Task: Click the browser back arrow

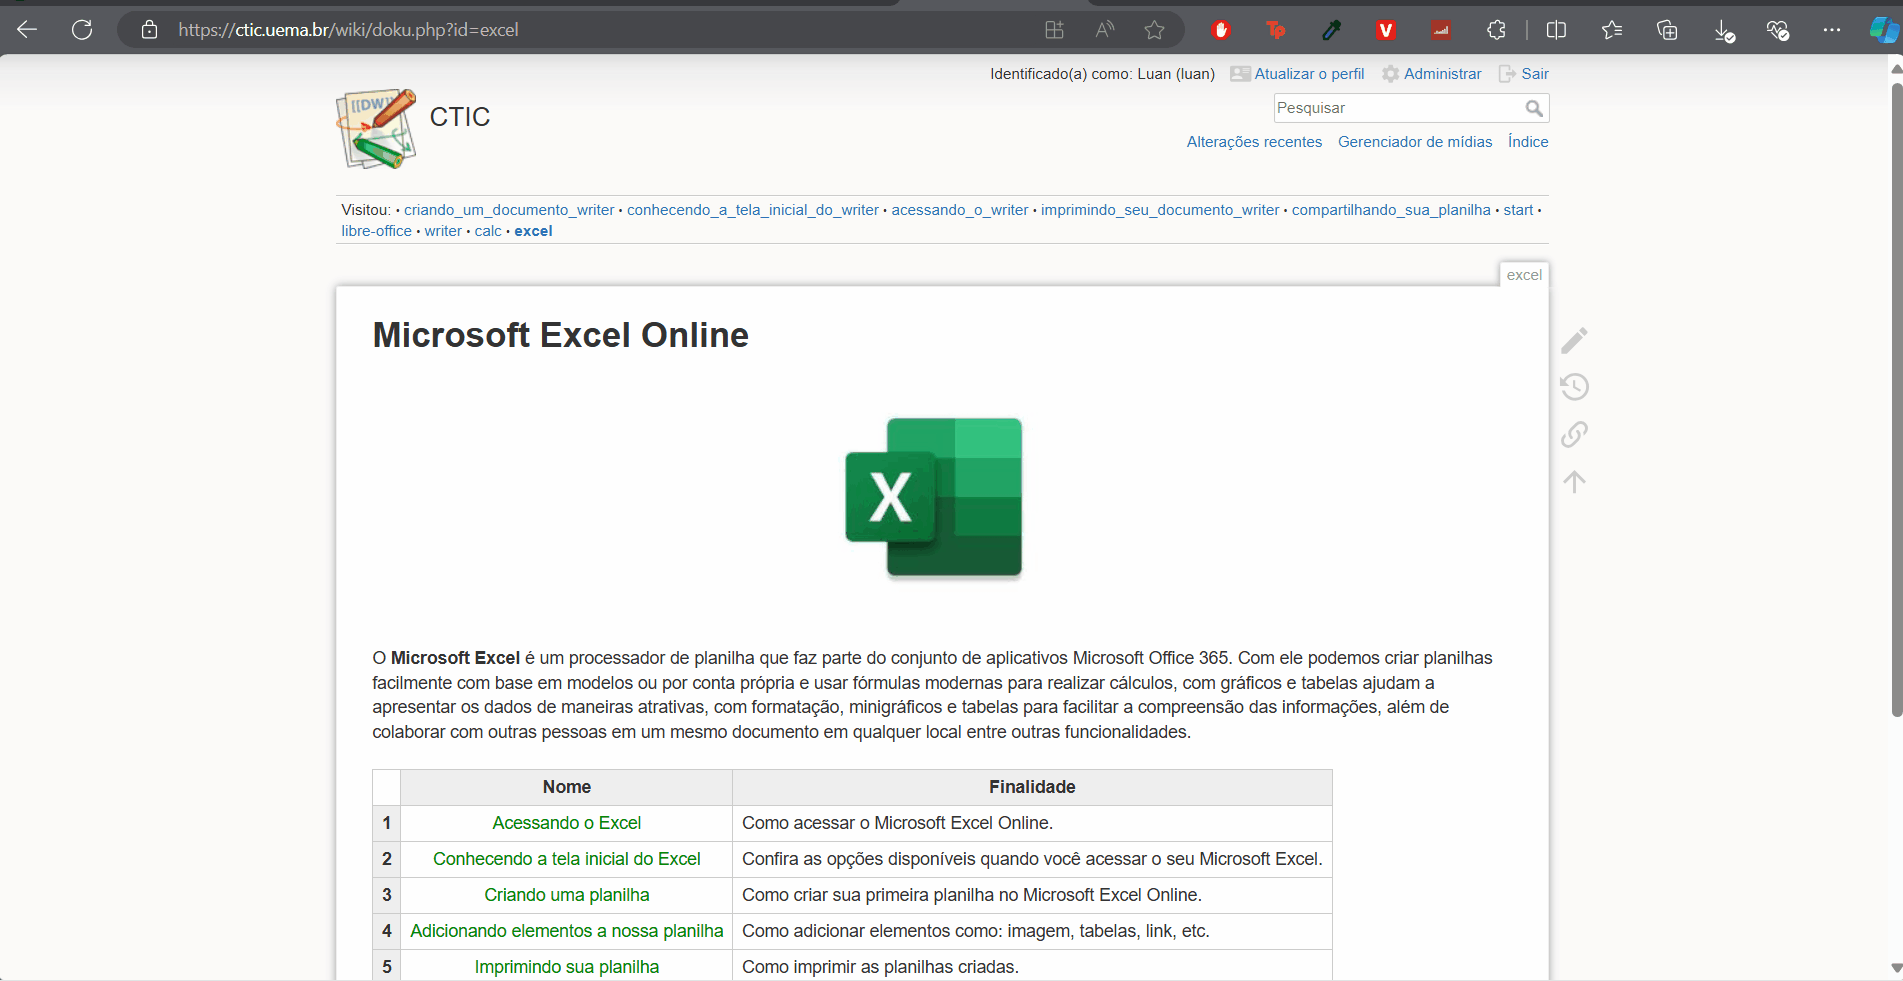Action: tap(27, 30)
